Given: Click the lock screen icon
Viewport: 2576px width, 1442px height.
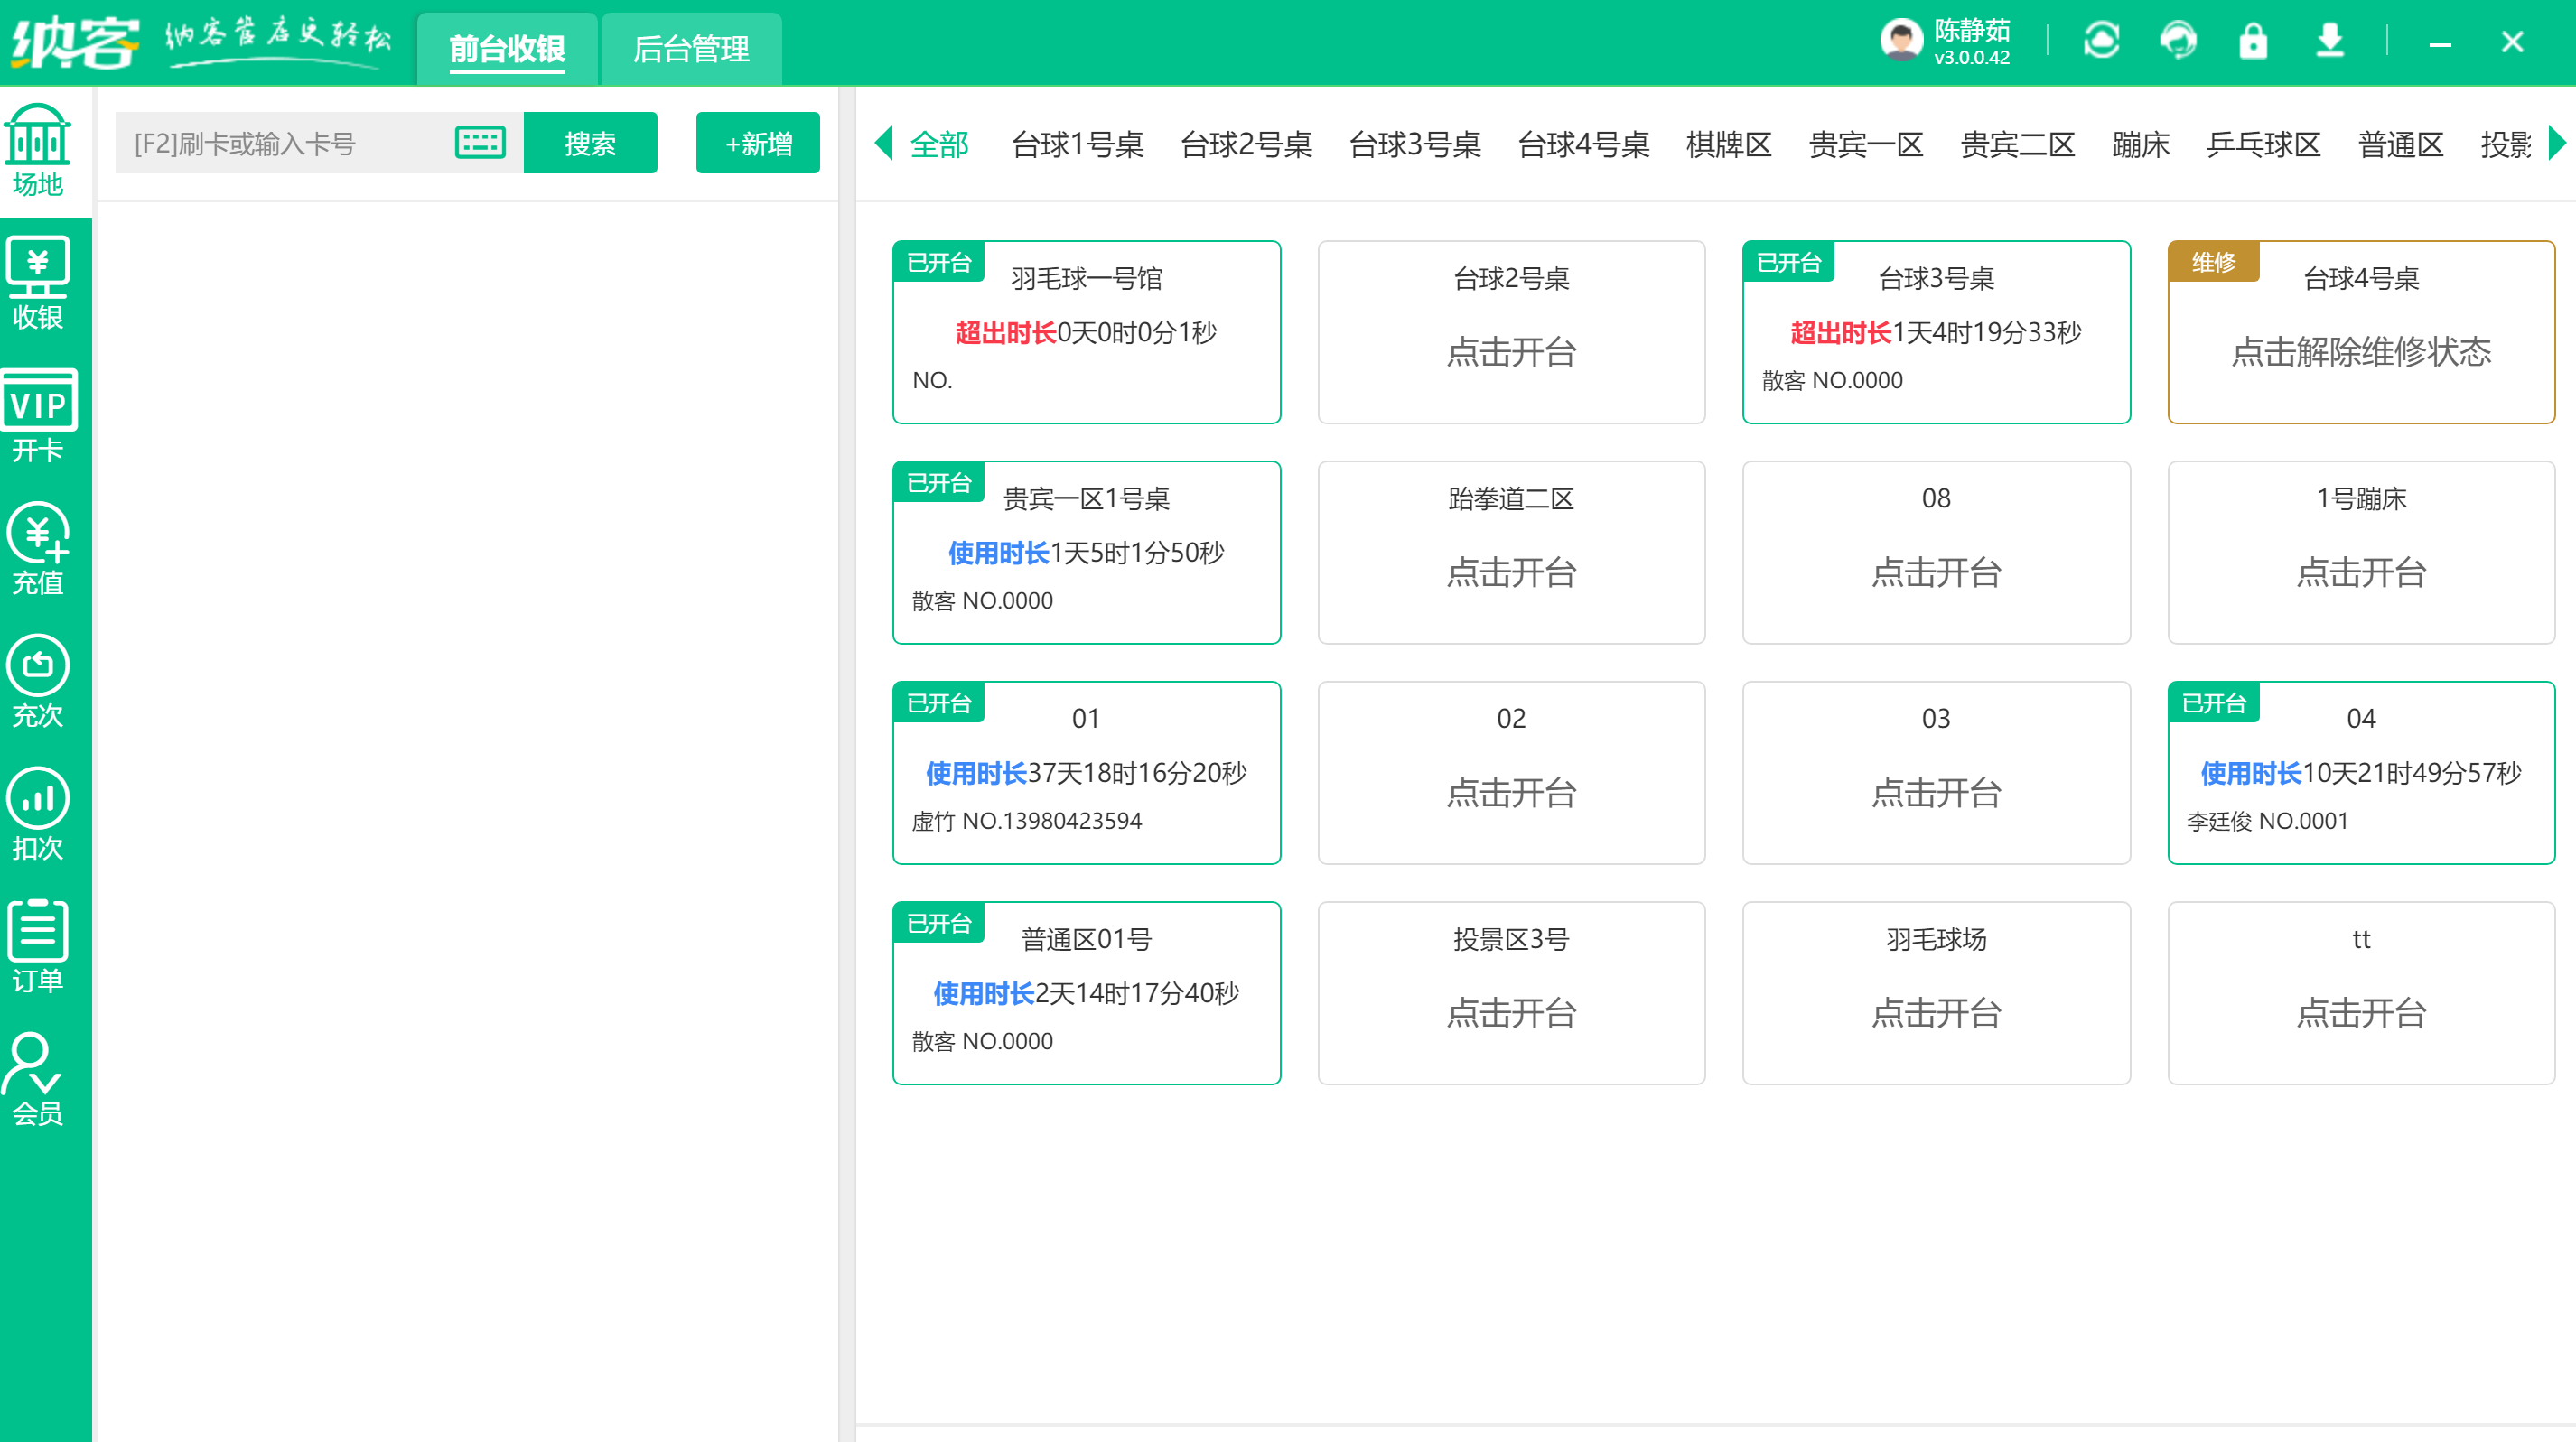Looking at the screenshot, I should pos(2253,40).
